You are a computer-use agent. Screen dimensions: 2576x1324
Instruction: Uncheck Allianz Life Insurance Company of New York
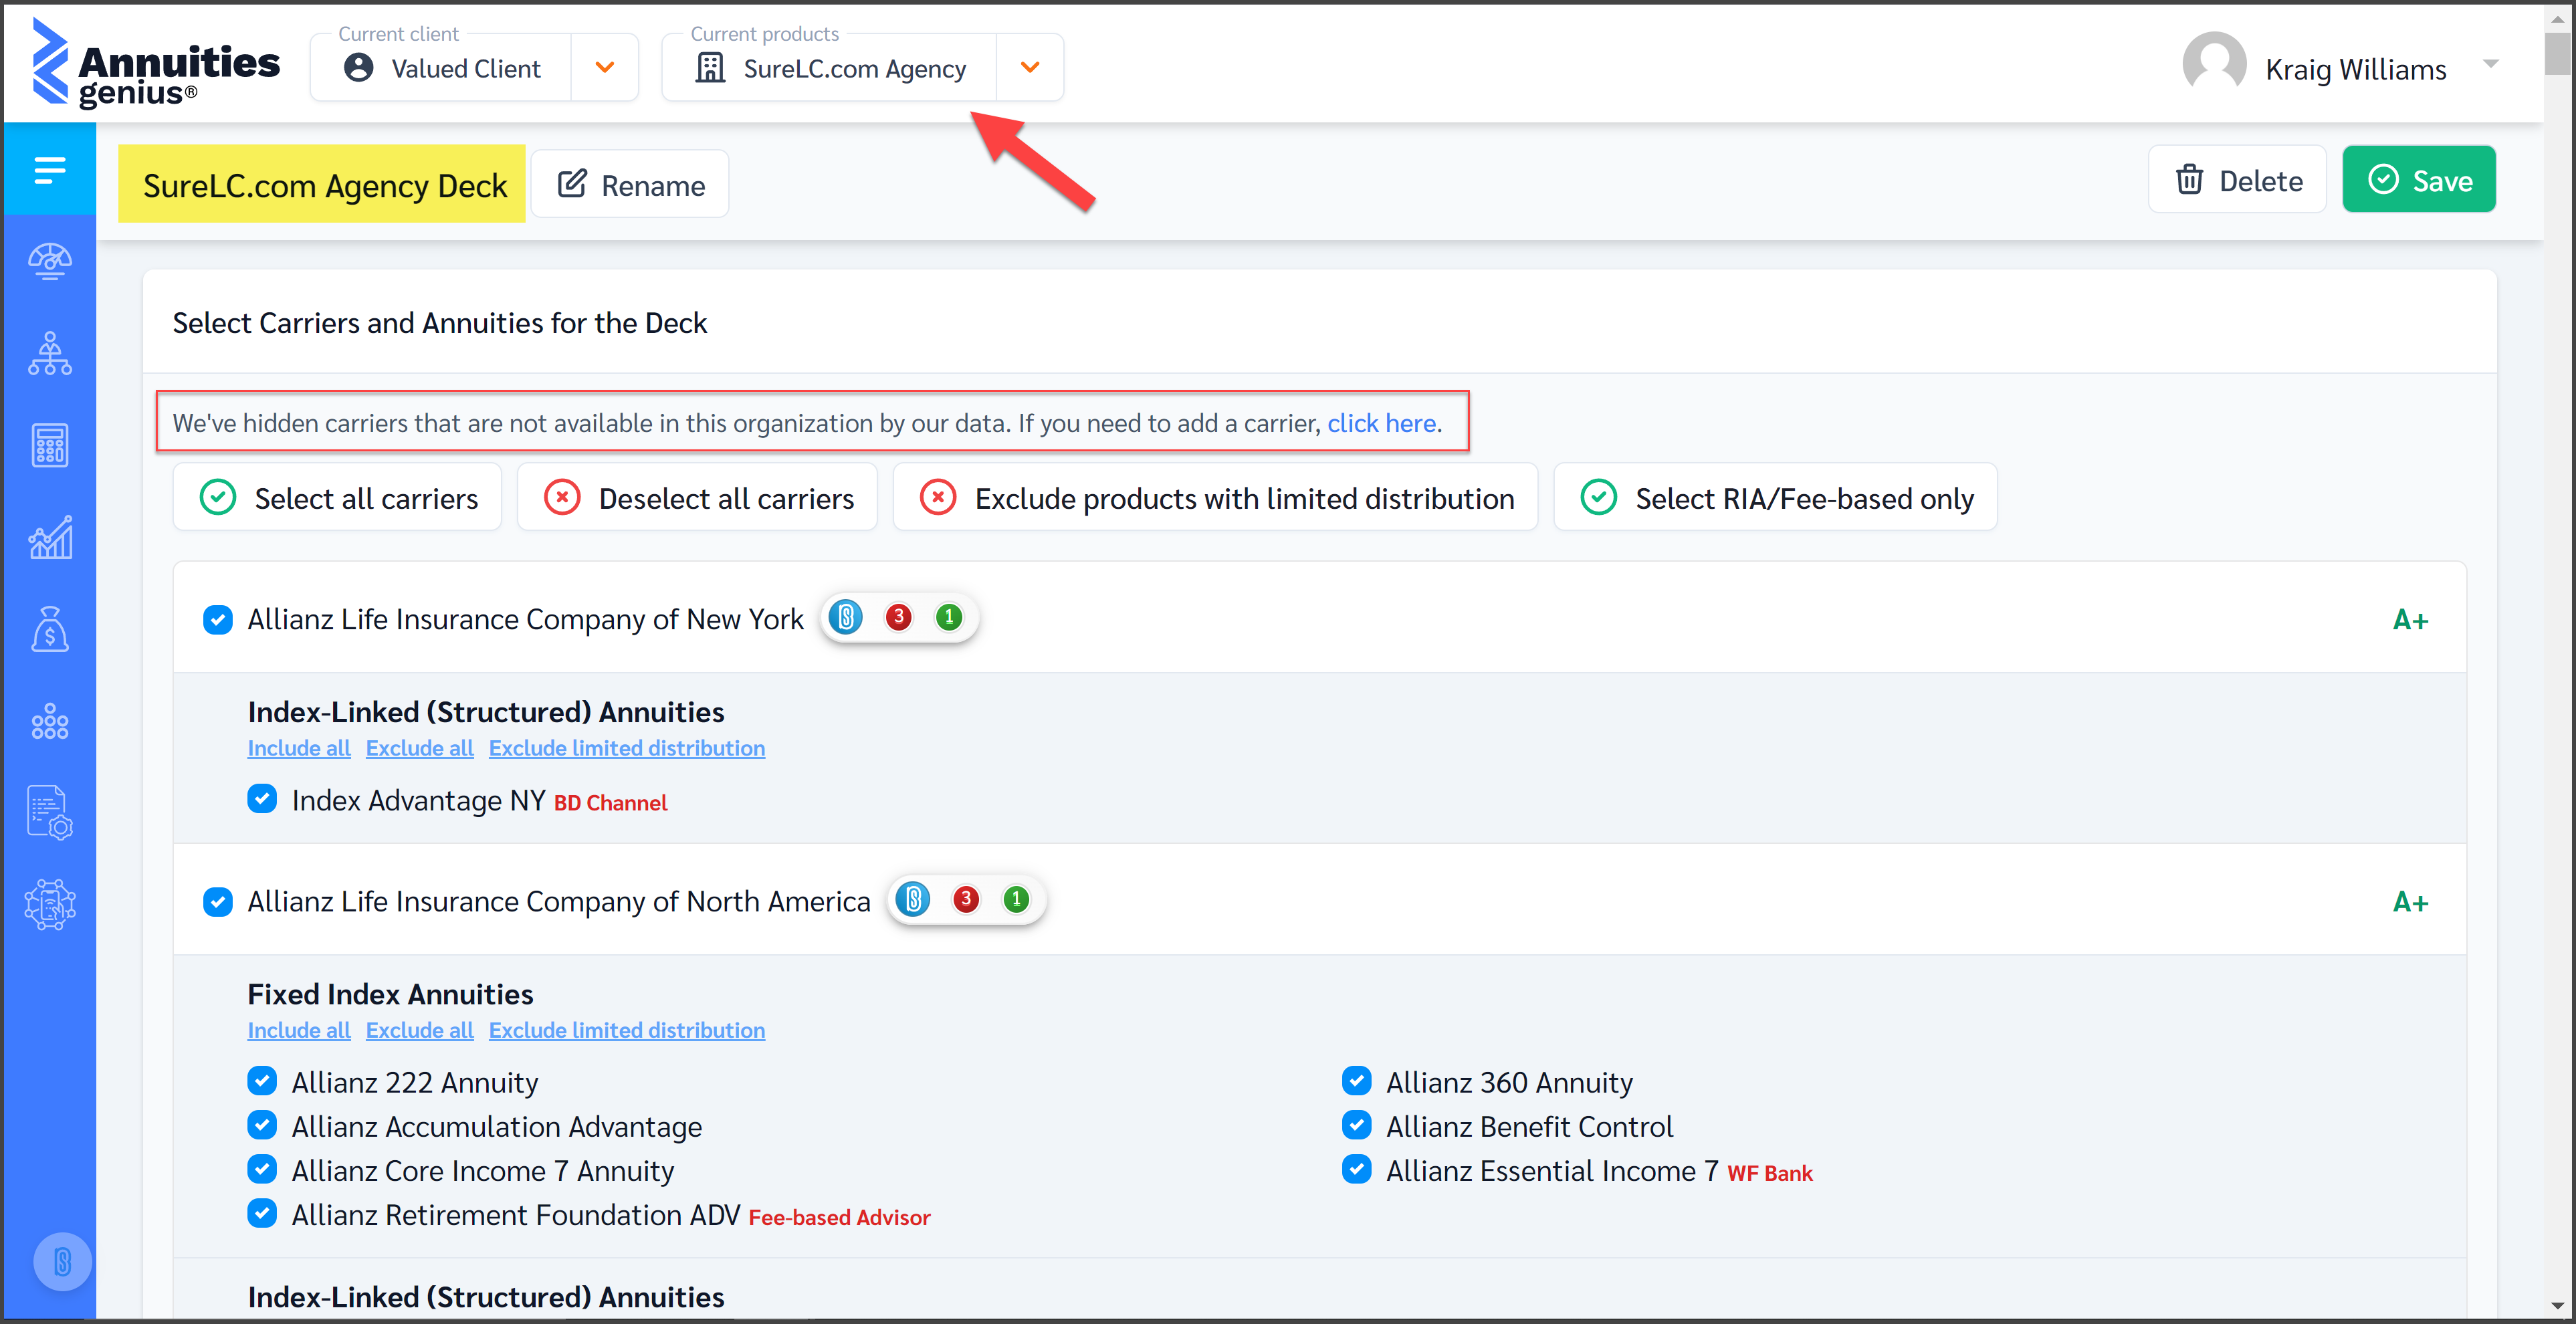[218, 620]
